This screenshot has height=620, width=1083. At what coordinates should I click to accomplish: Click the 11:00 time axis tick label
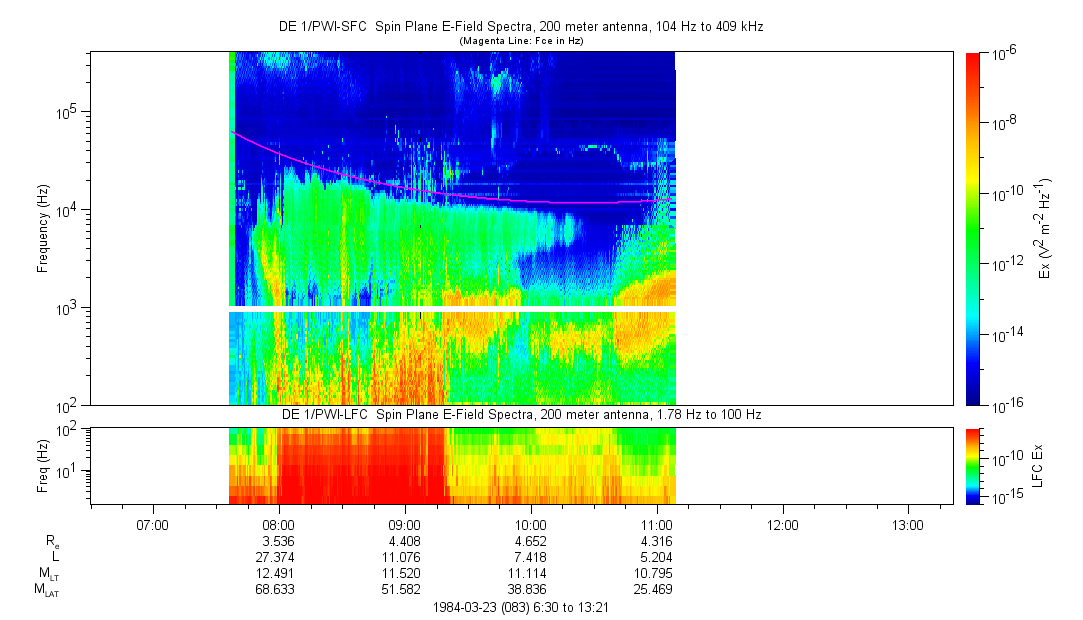pos(656,524)
